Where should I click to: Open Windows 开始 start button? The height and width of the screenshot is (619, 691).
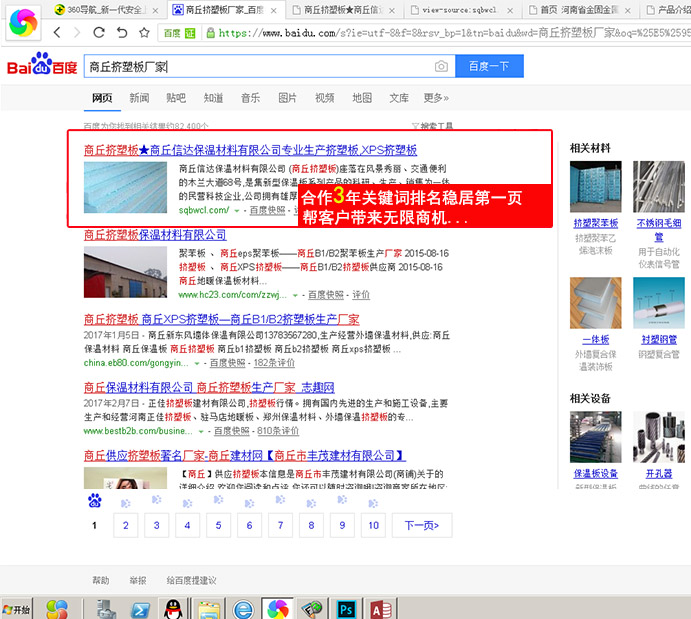pyautogui.click(x=16, y=609)
